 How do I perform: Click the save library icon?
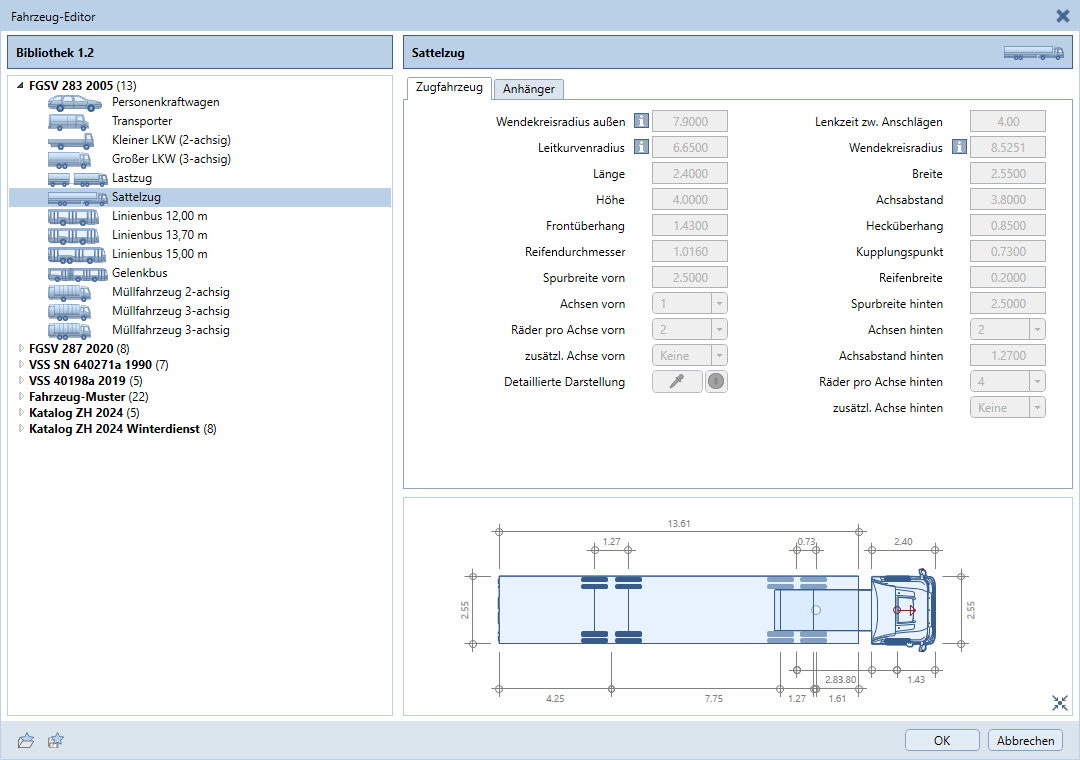(56, 740)
